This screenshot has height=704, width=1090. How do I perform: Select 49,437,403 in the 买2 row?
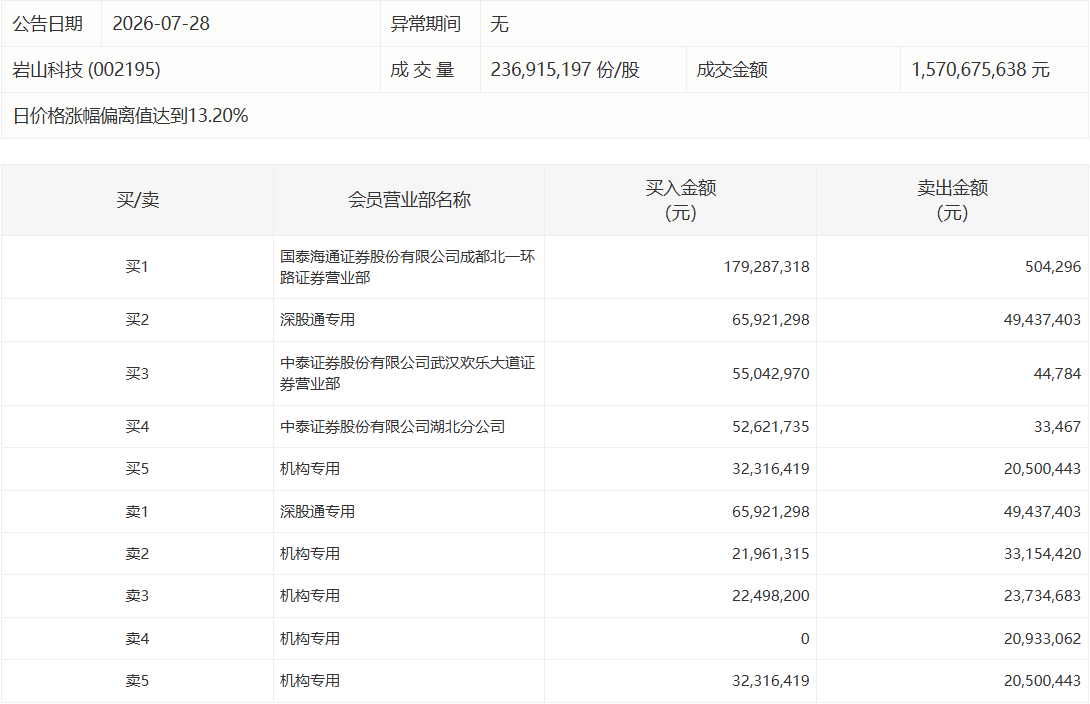point(1042,320)
